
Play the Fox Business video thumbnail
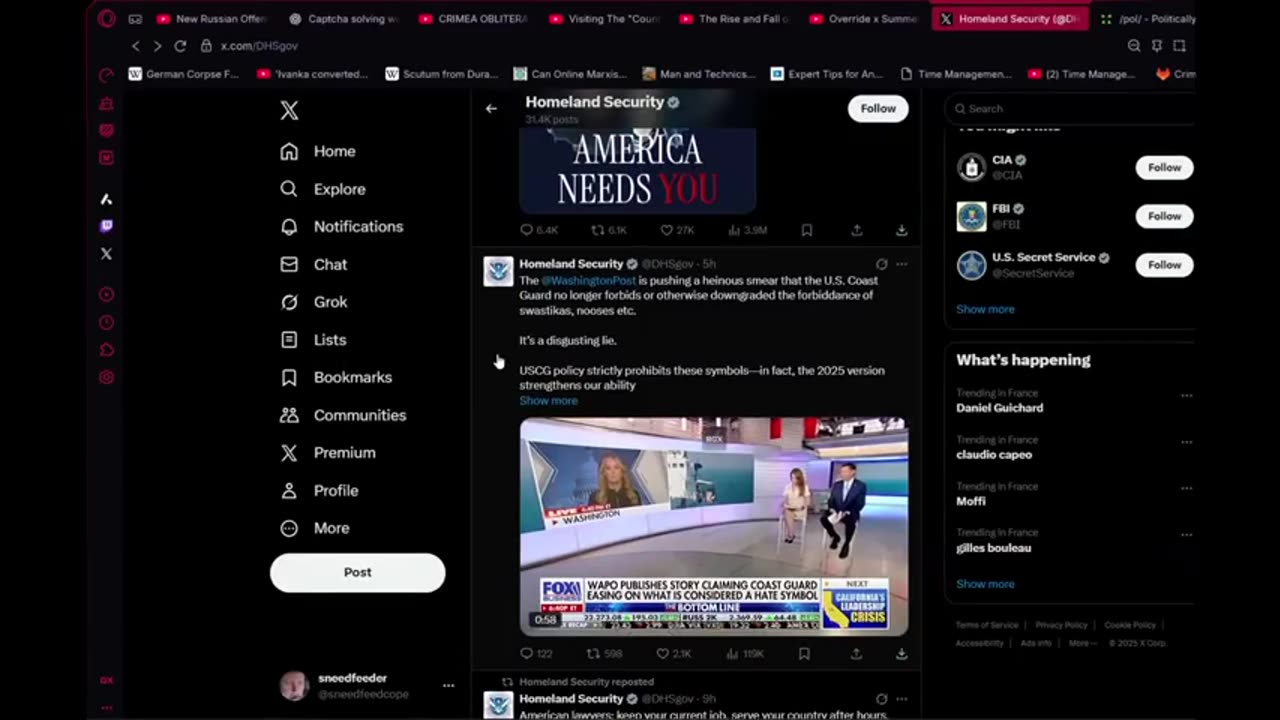714,526
